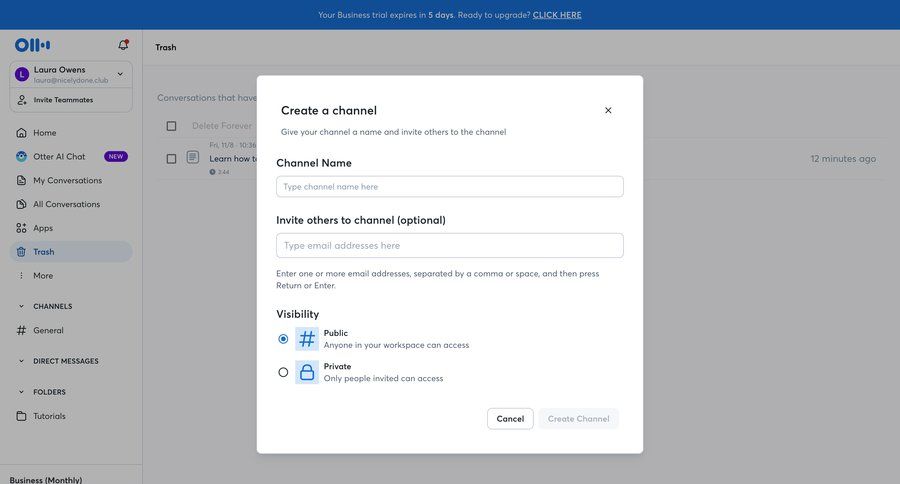Image resolution: width=900 pixels, height=484 pixels.
Task: Select the Public visibility radio button
Action: tap(283, 339)
